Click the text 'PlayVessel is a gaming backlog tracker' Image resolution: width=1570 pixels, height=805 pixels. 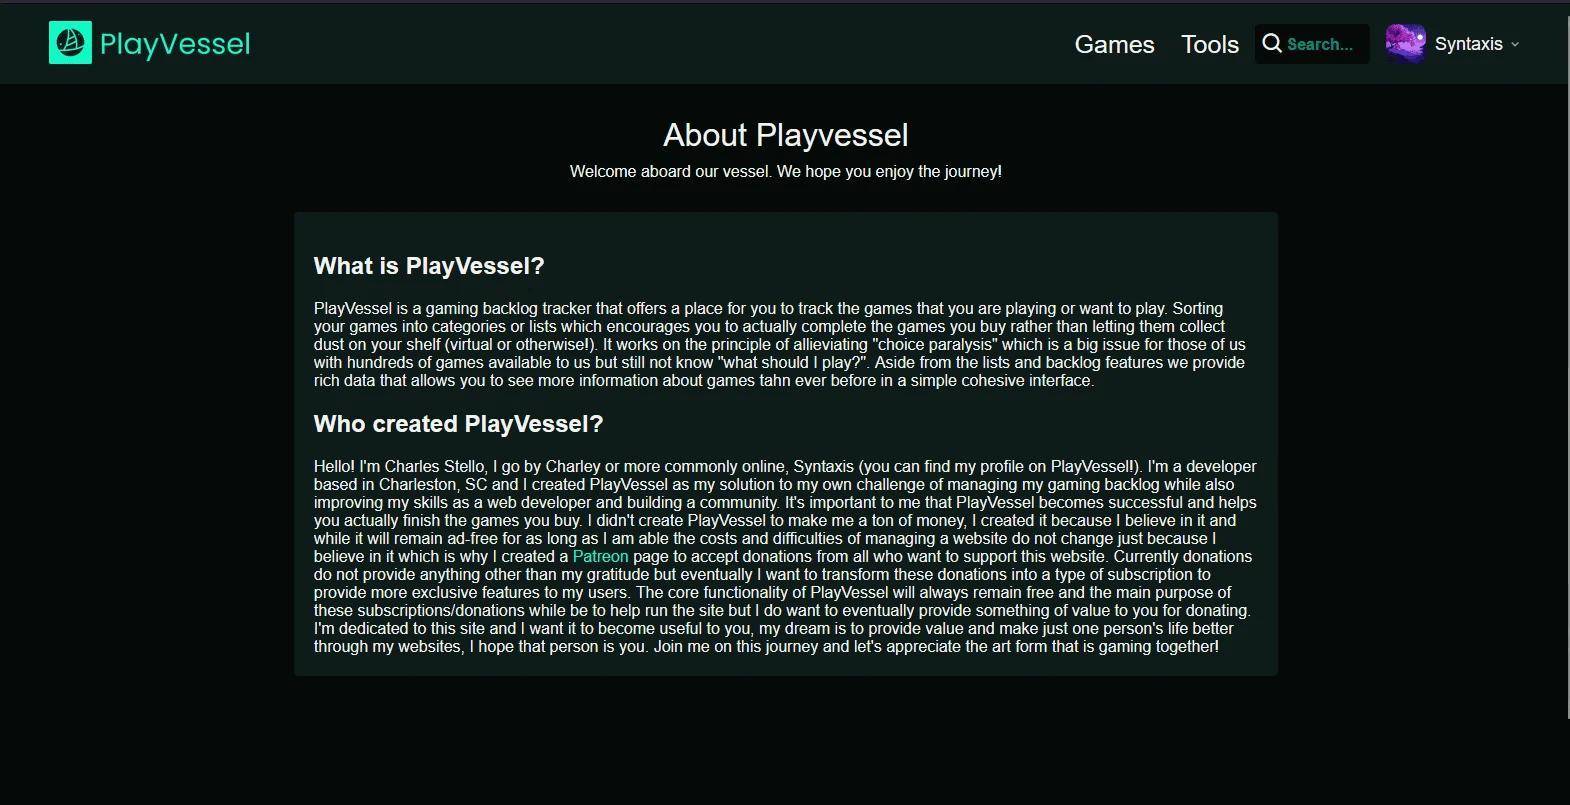point(453,308)
